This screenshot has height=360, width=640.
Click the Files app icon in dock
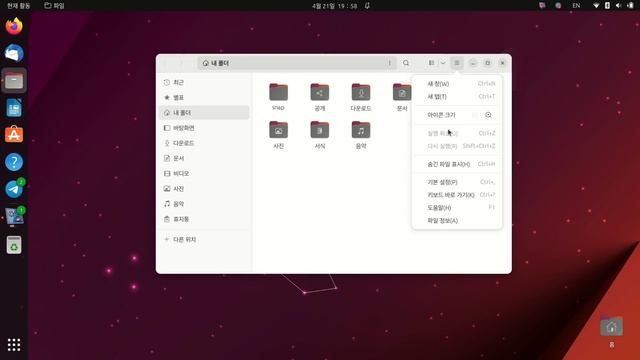coord(14,80)
